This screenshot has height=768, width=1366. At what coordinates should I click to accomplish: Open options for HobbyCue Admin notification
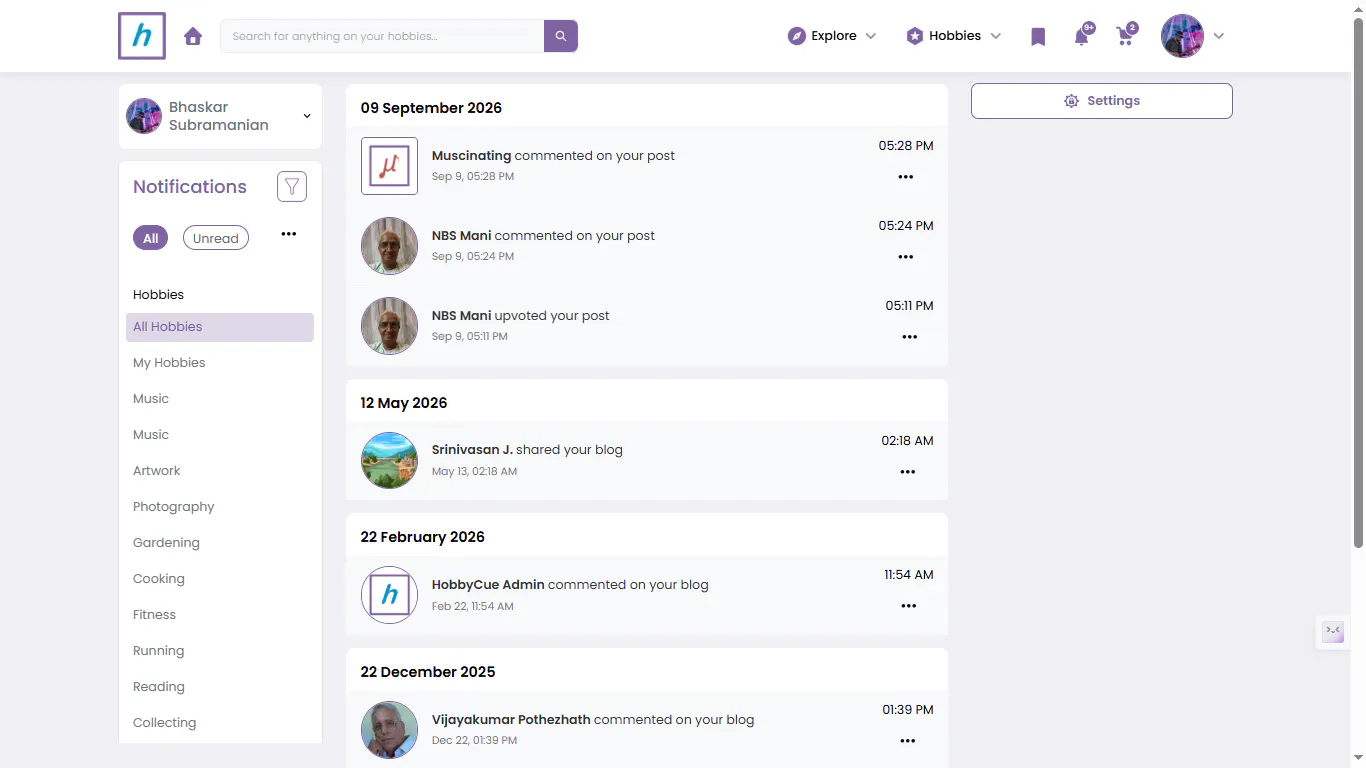(909, 606)
